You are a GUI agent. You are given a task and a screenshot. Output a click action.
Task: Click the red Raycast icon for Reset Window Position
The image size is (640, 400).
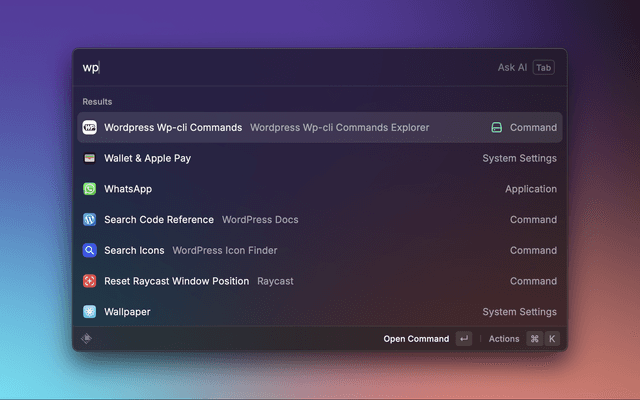pos(89,281)
